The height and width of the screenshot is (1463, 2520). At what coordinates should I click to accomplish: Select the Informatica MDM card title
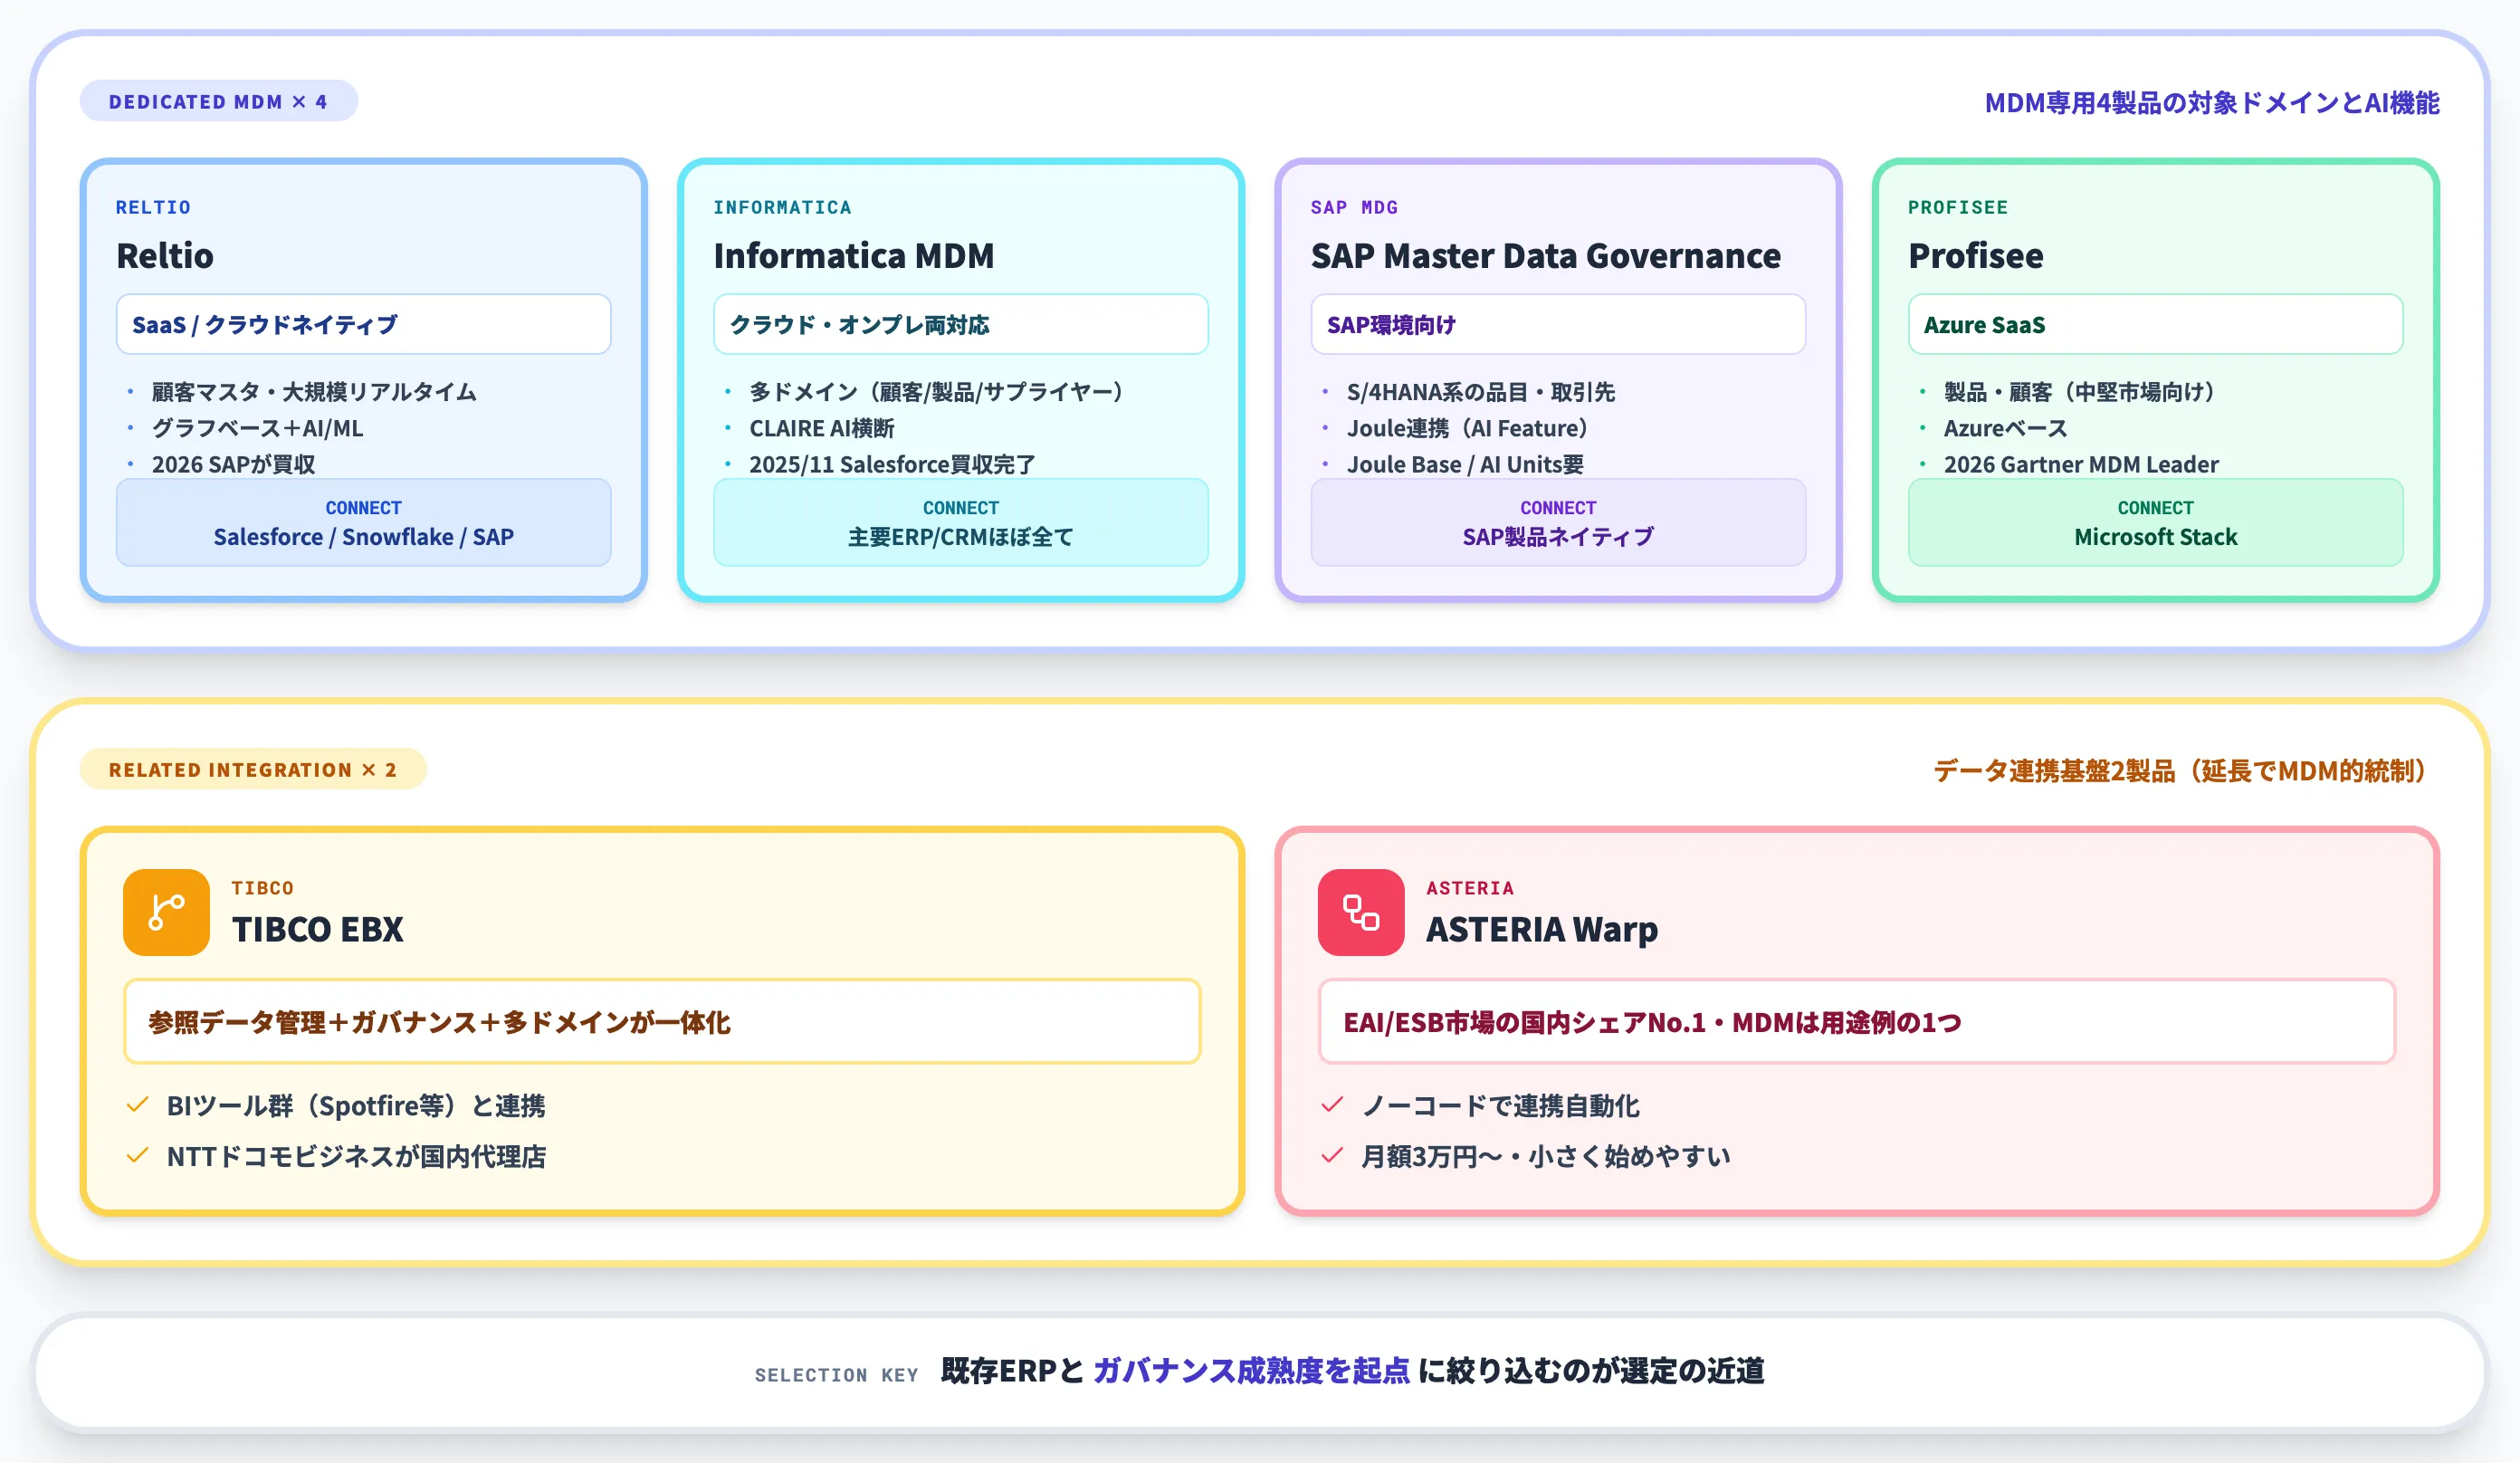click(x=854, y=256)
